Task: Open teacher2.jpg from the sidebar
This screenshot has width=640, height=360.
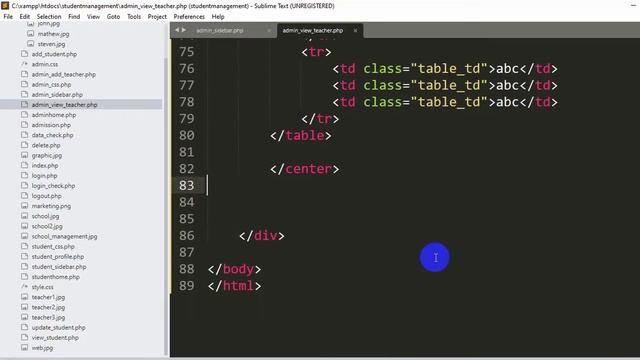Action: point(48,307)
